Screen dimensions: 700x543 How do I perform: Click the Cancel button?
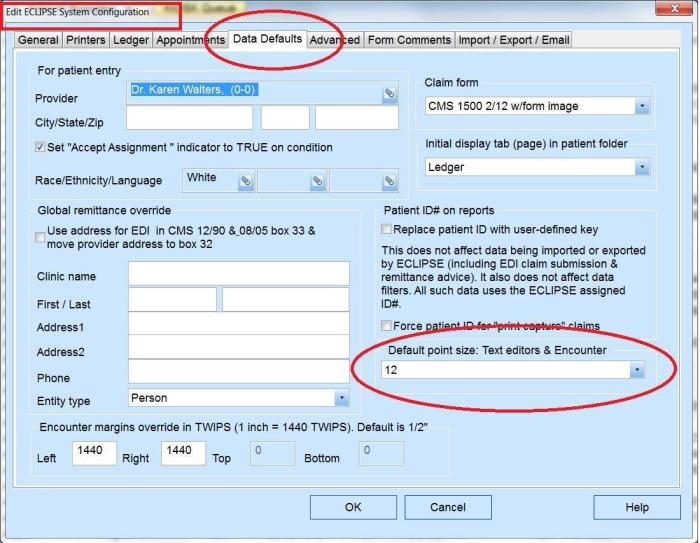coord(448,507)
